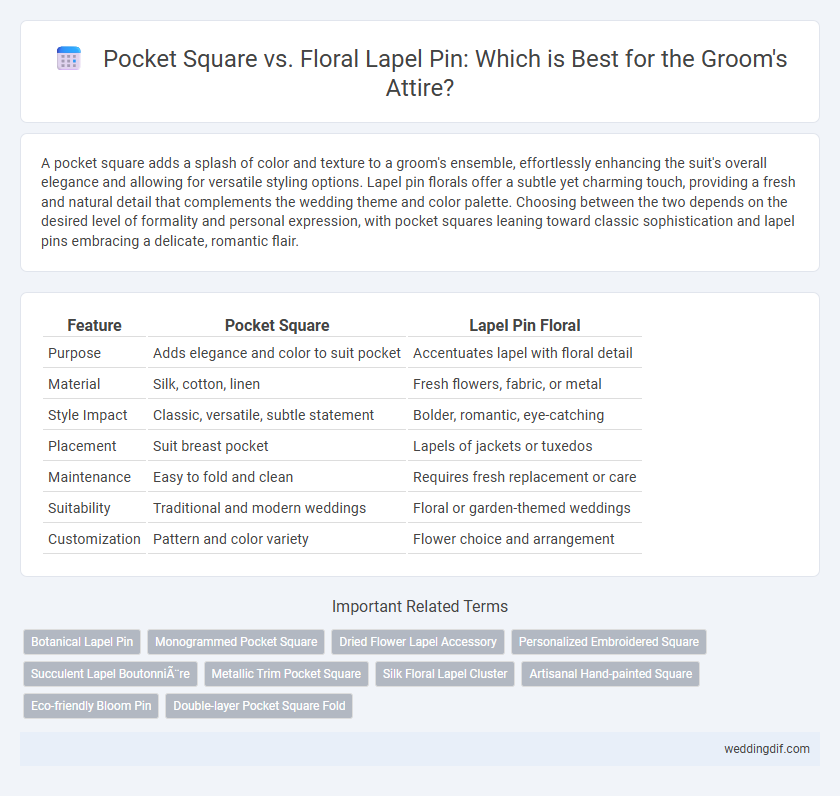Open the Silk Floral Lapel Cluster tag

pos(445,674)
